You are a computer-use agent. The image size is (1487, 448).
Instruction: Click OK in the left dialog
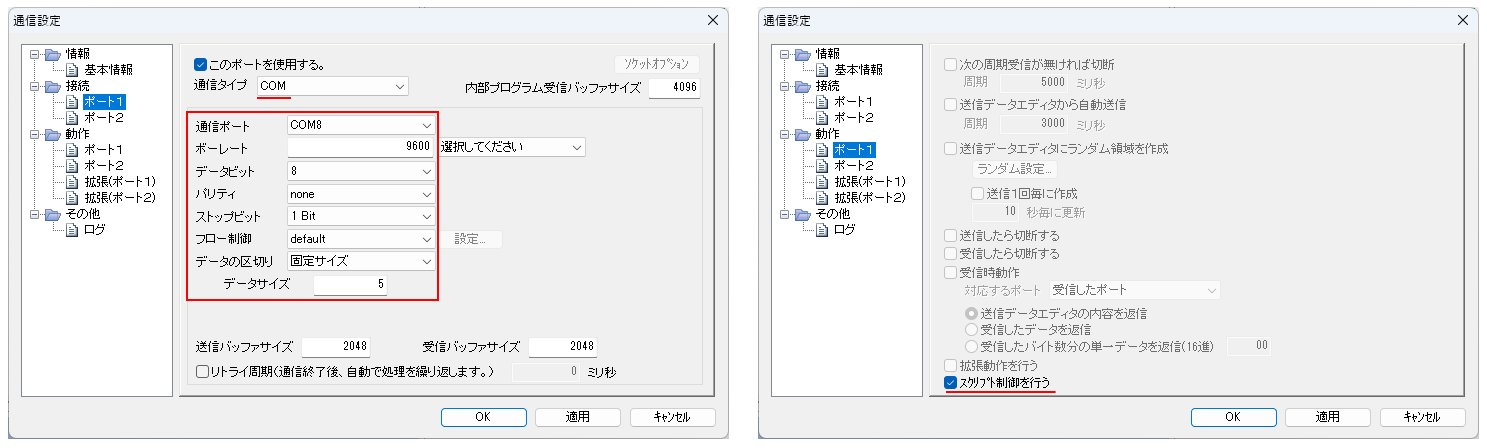point(483,417)
